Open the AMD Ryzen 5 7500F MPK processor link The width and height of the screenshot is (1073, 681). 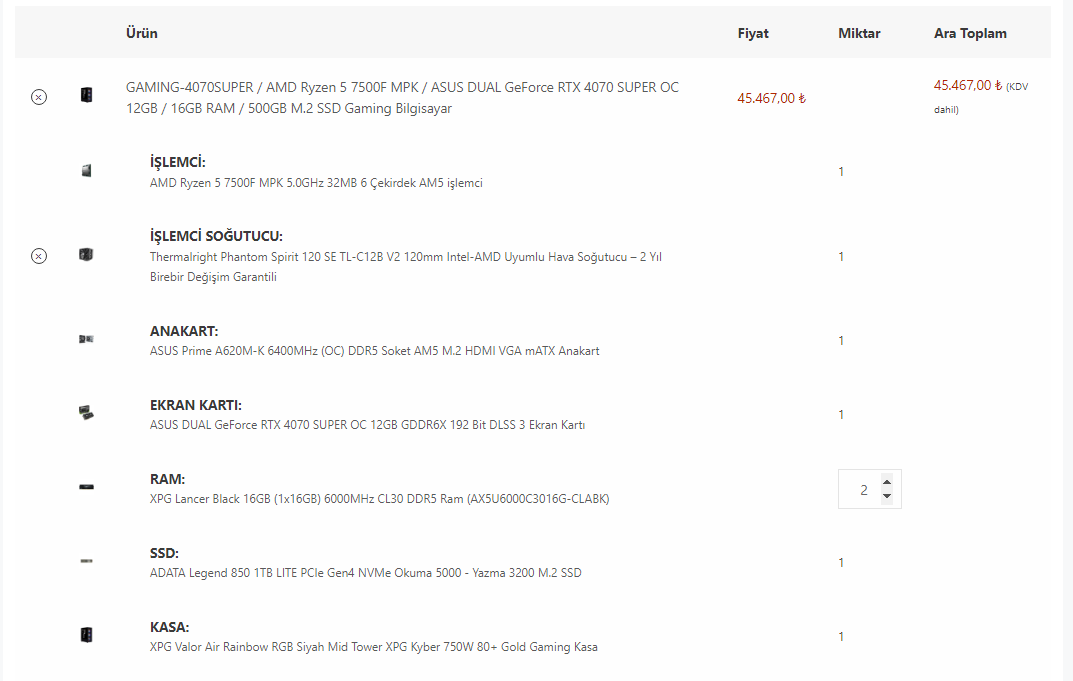[316, 183]
